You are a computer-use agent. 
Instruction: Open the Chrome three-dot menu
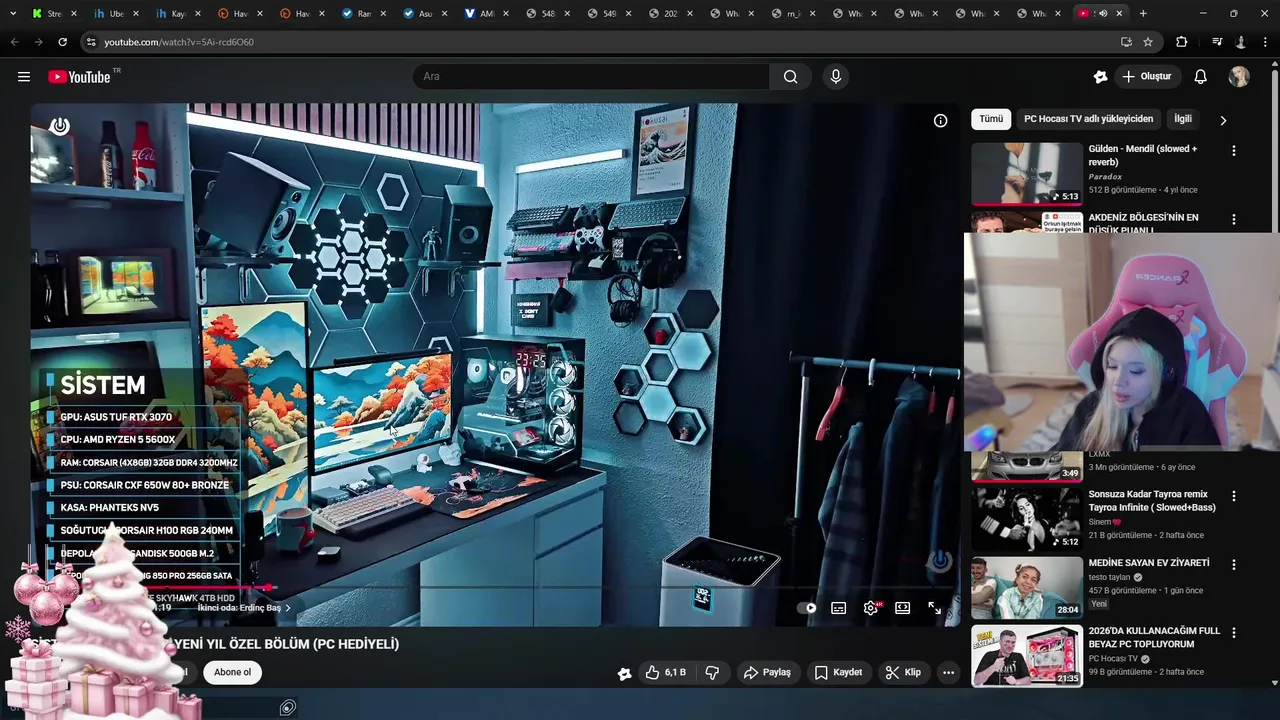pyautogui.click(x=1266, y=42)
